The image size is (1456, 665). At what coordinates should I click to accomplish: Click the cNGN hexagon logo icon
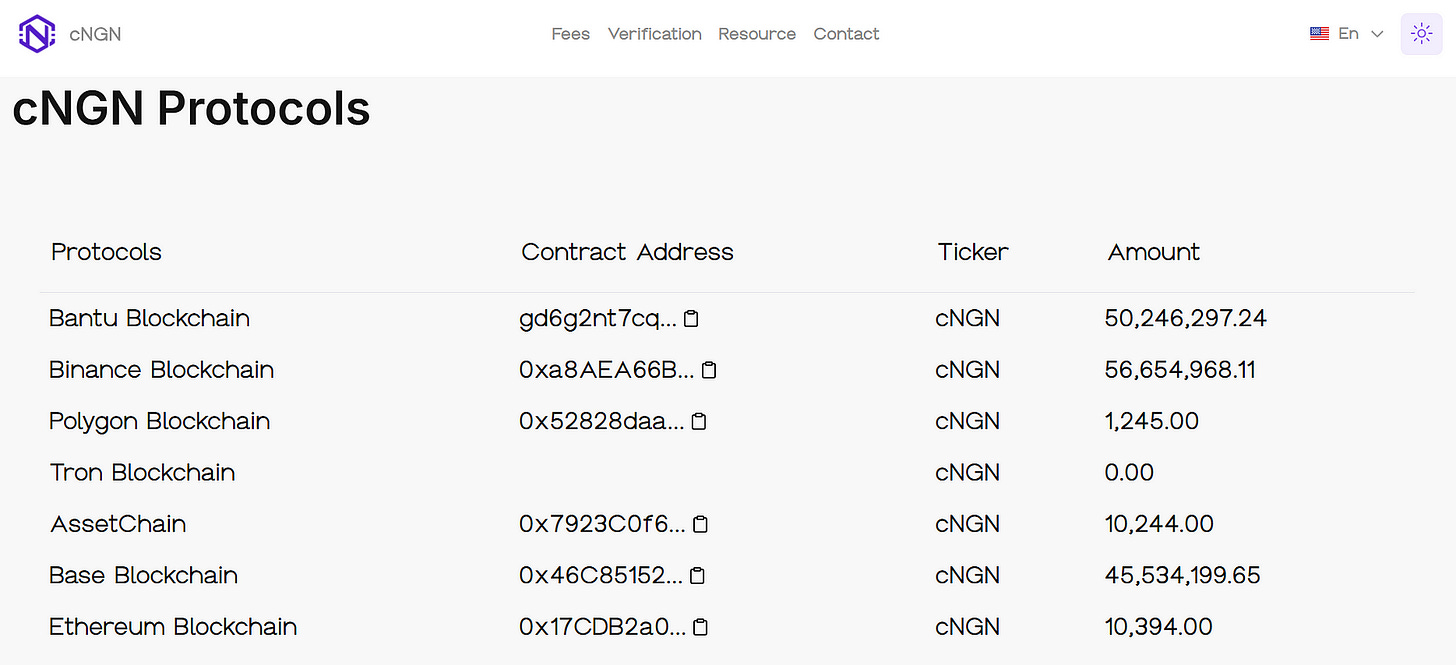click(x=36, y=33)
